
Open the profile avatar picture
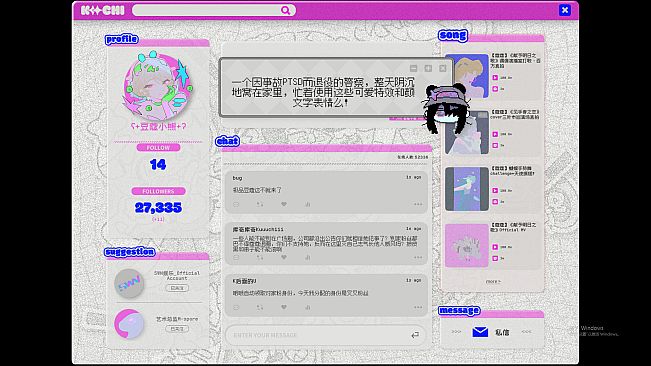pos(158,87)
